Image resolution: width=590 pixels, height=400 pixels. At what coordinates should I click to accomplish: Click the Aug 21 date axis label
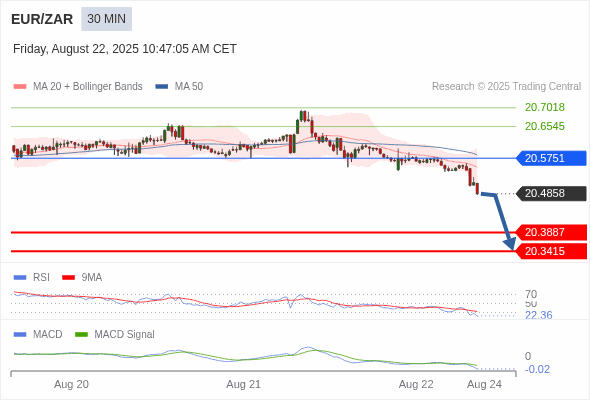[x=243, y=384]
